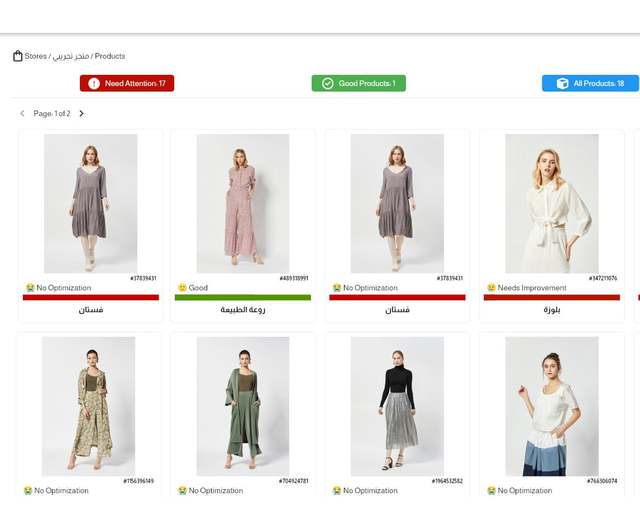The width and height of the screenshot is (640, 506).
Task: Click the previous page left chevron
Action: (22, 113)
